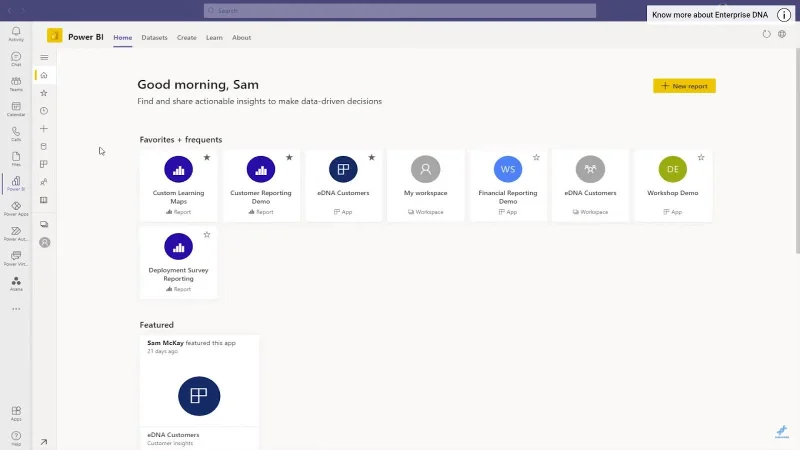This screenshot has height=450, width=800.
Task: Favorite the Workshop Demo app star
Action: coord(701,158)
